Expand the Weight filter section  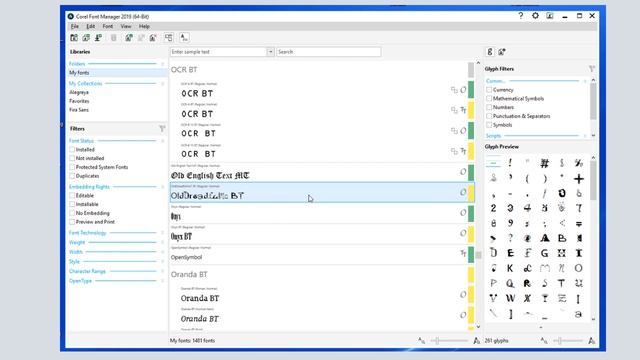(x=162, y=242)
